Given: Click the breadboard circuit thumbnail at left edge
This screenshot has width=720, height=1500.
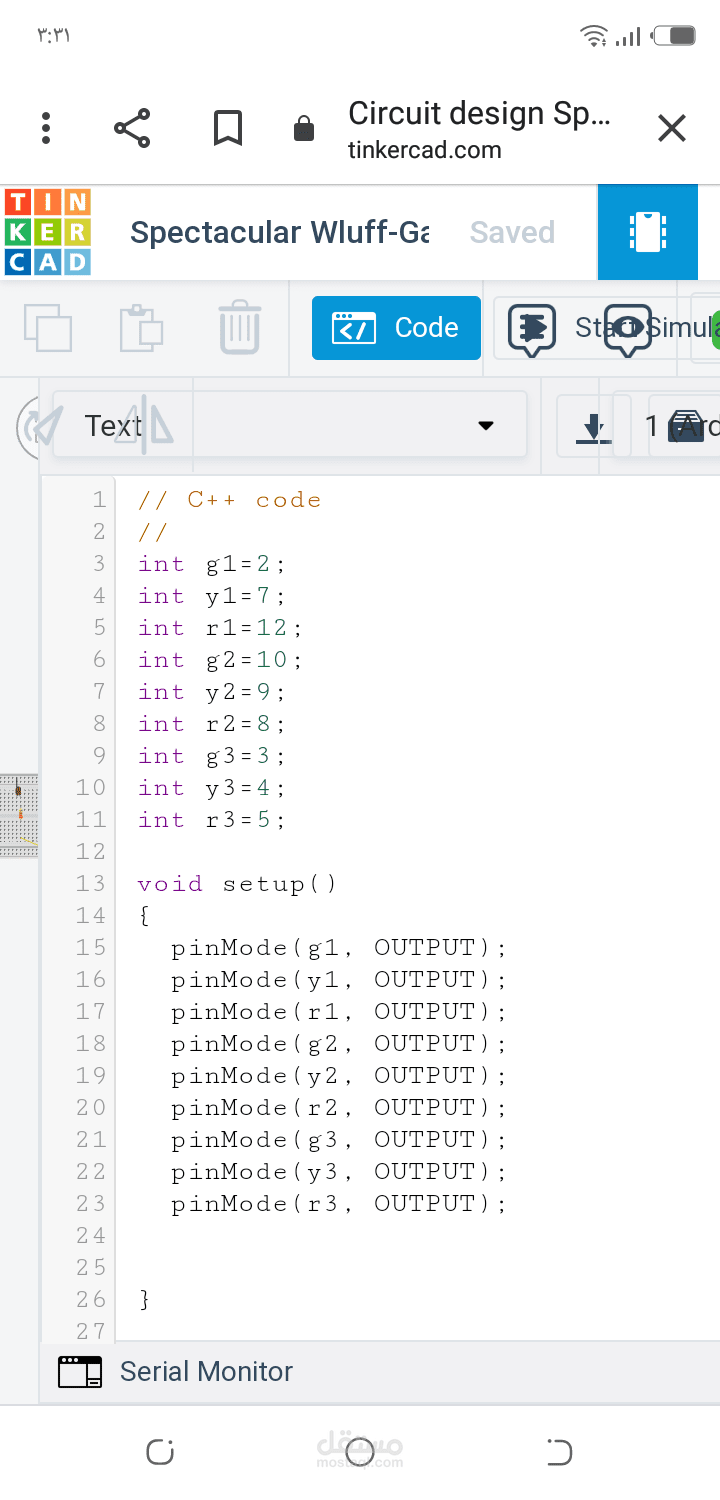Looking at the screenshot, I should coord(19,815).
